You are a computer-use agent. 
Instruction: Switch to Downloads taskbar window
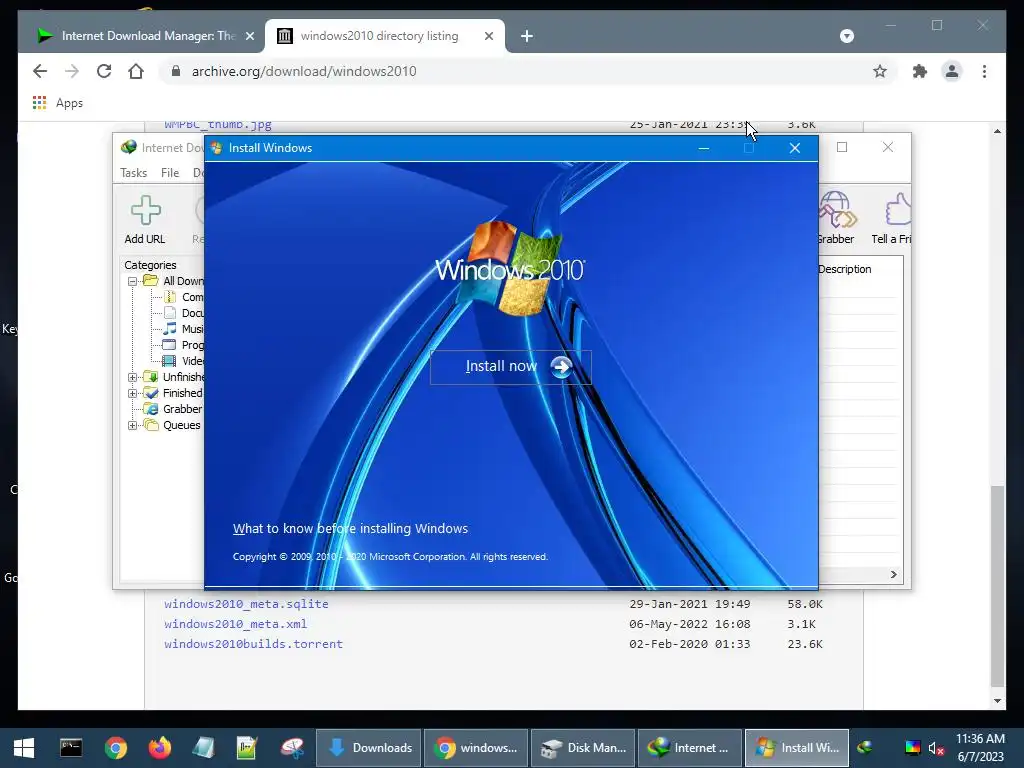369,748
